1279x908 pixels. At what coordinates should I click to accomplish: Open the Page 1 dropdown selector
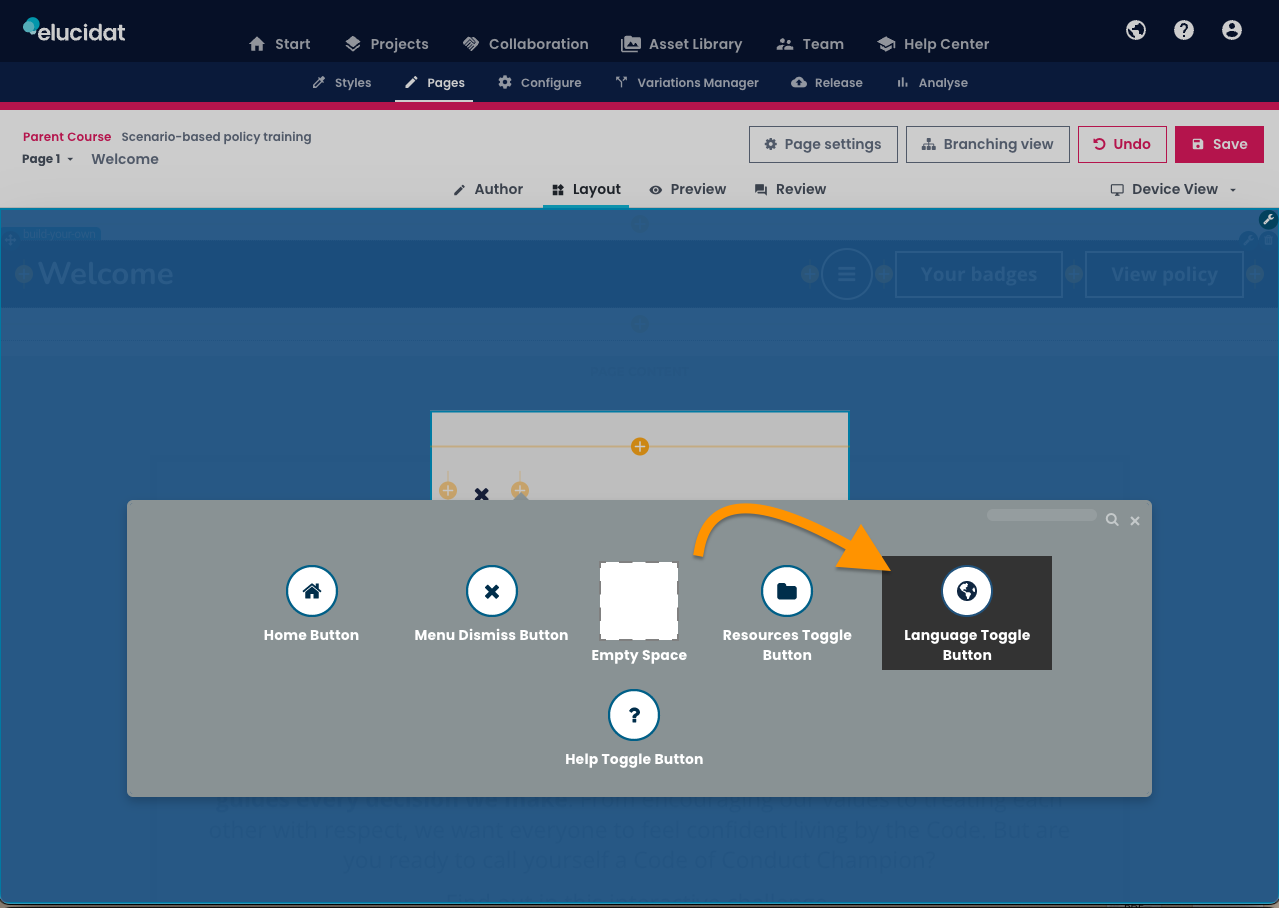click(48, 159)
